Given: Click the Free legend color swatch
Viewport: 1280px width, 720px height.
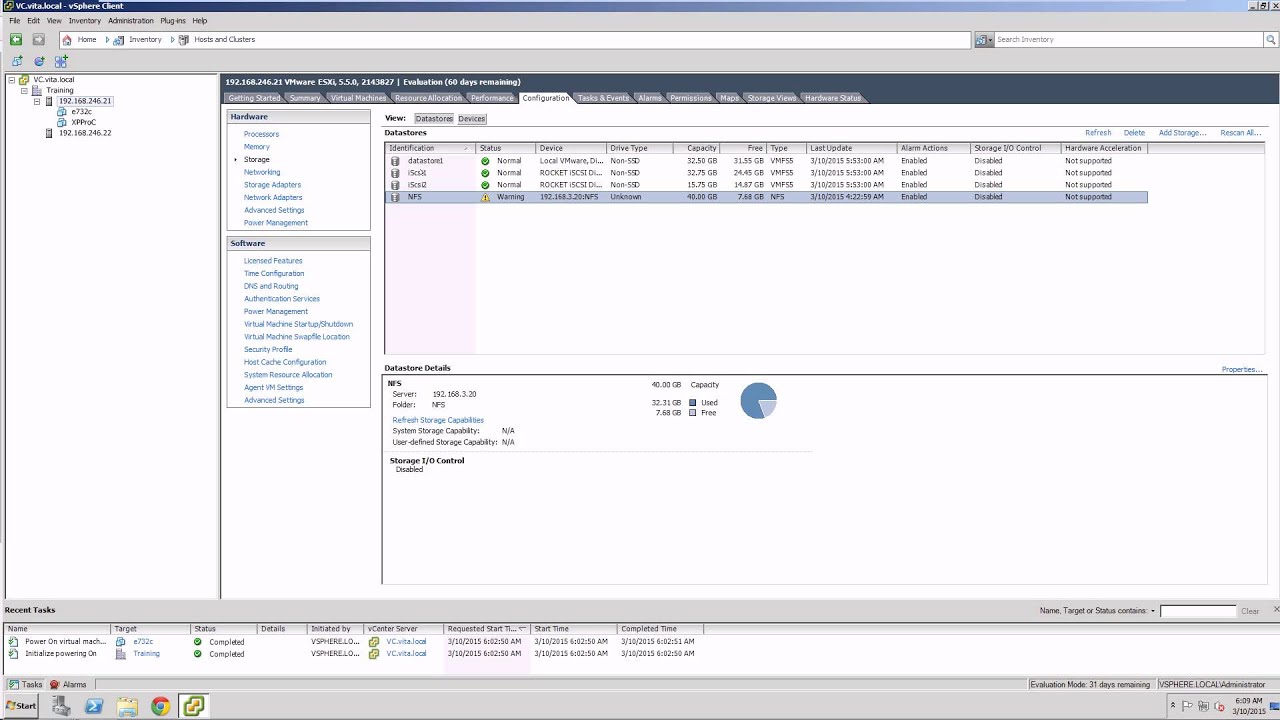Looking at the screenshot, I should click(x=693, y=413).
